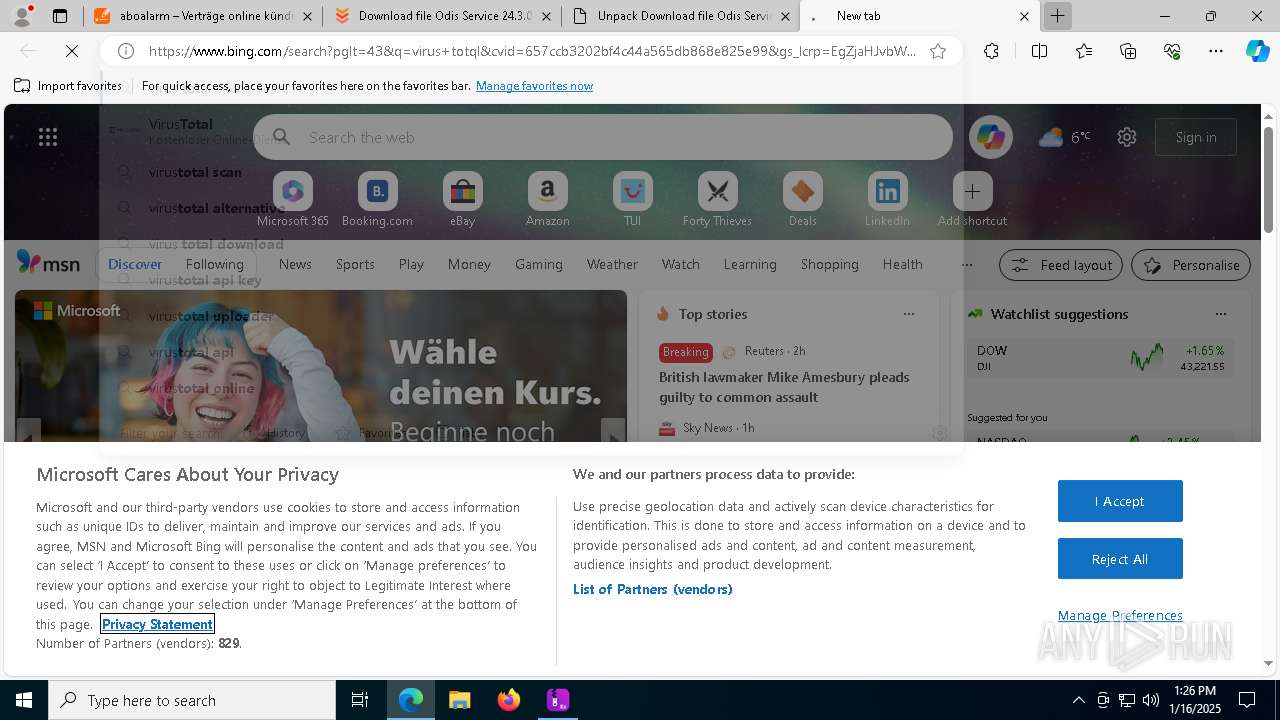Click the Sign in button

point(1196,137)
